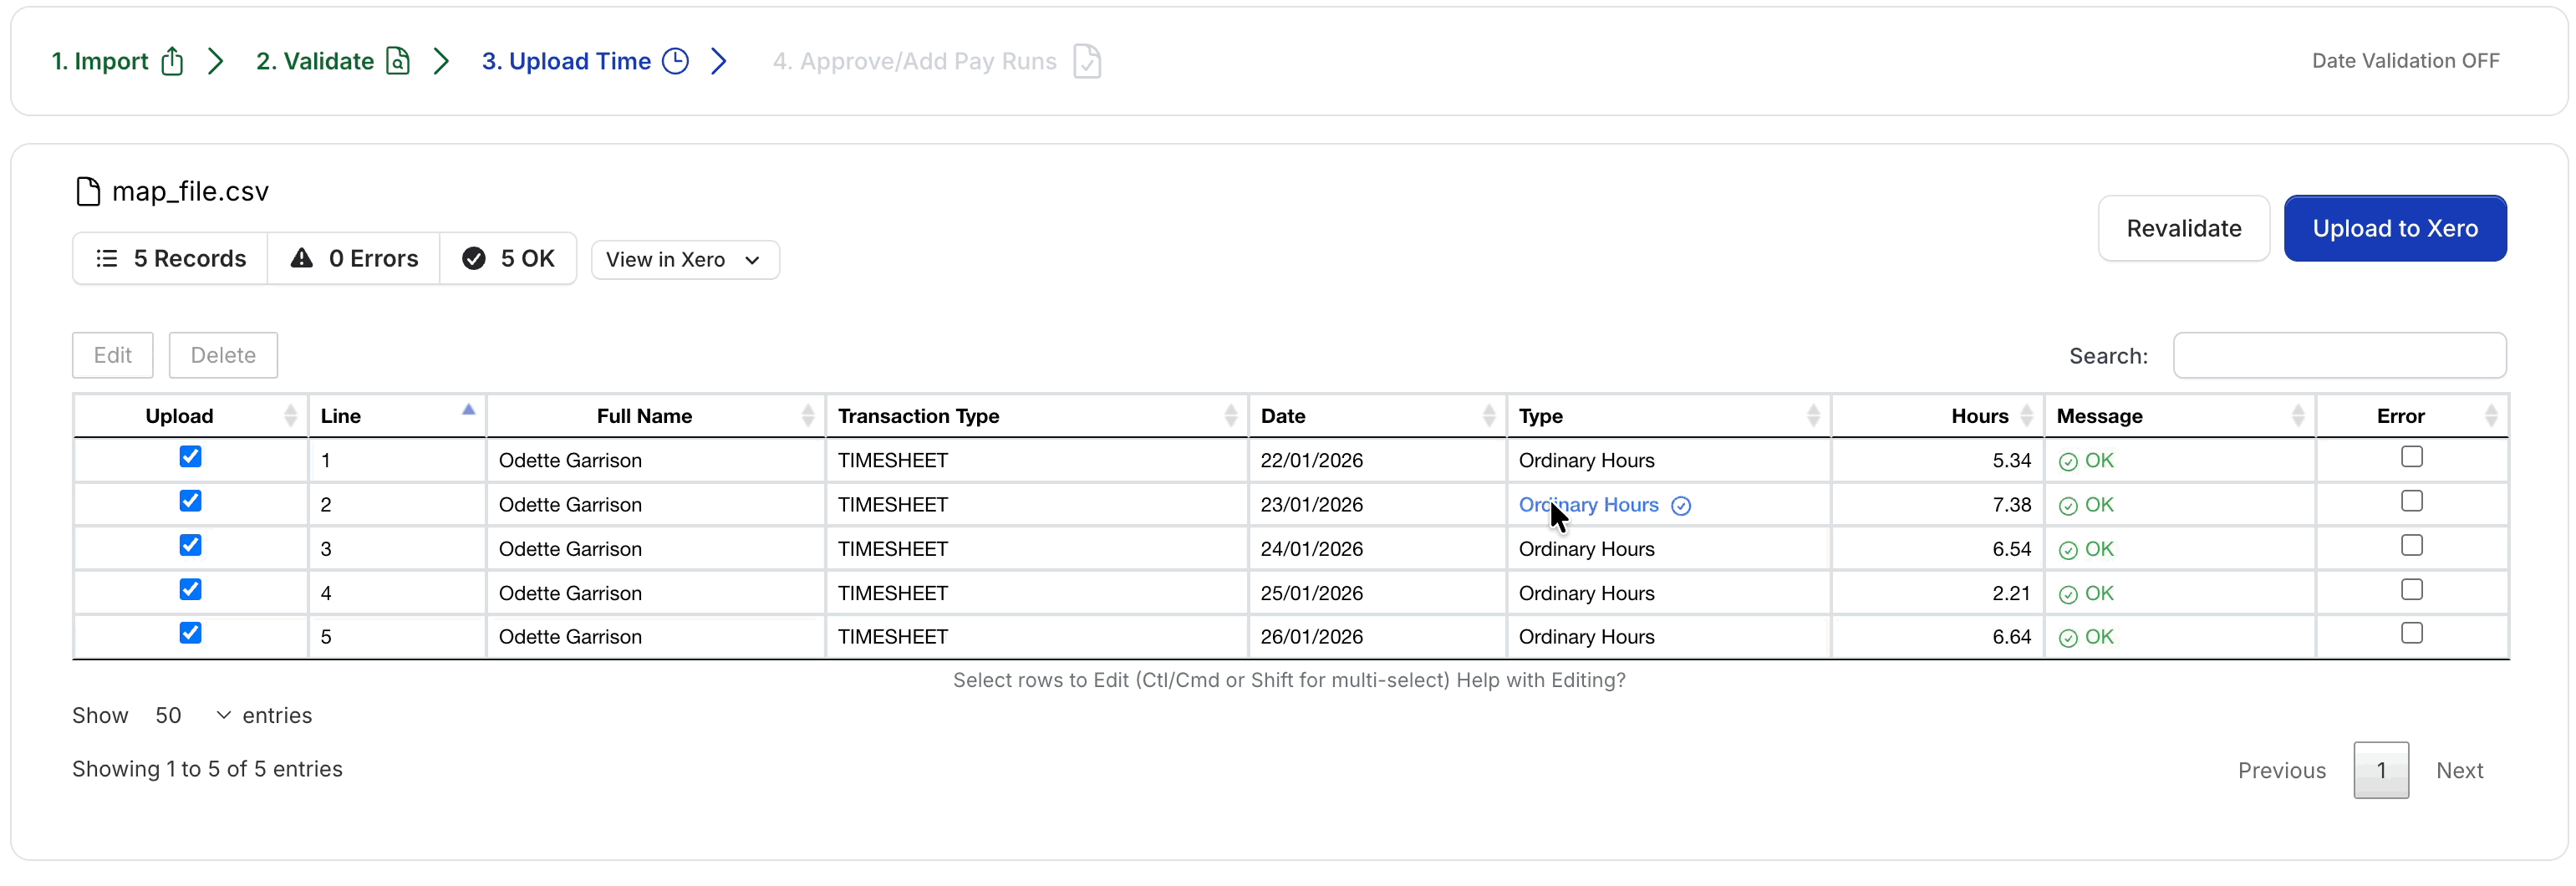Click the Import step upload icon
This screenshot has width=2576, height=886.
pyautogui.click(x=172, y=61)
